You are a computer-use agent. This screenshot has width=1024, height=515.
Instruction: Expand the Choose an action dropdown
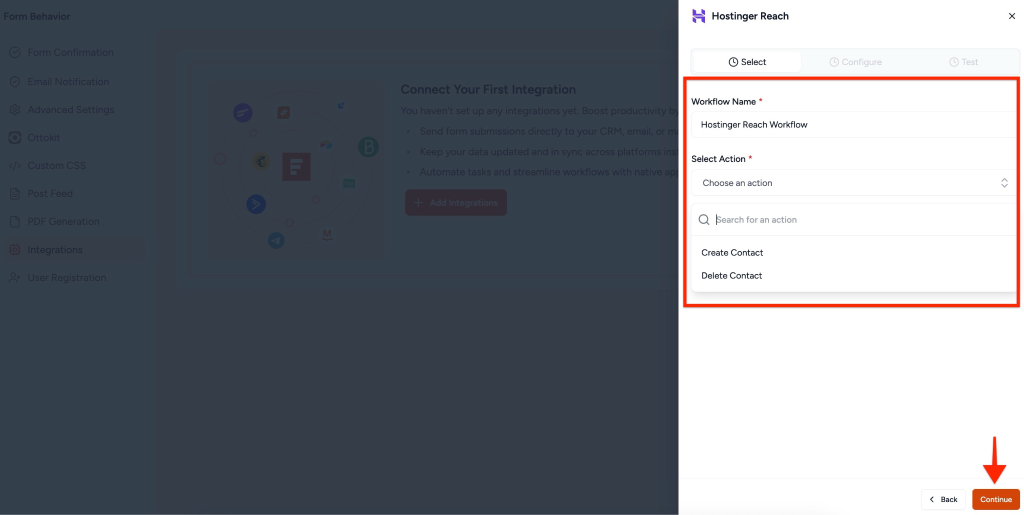pyautogui.click(x=853, y=183)
